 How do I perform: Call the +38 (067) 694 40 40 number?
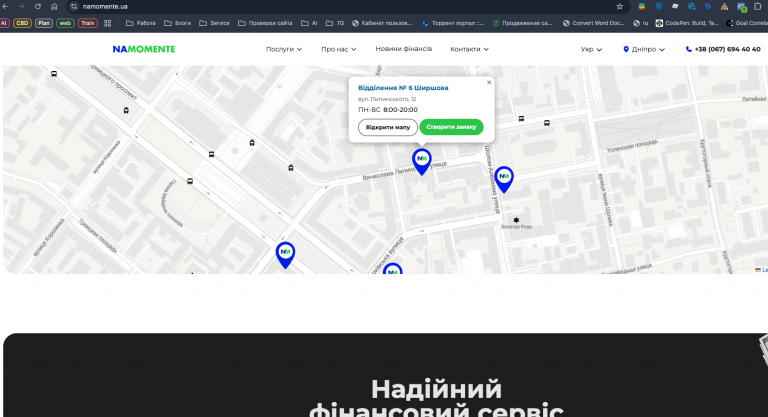click(727, 49)
